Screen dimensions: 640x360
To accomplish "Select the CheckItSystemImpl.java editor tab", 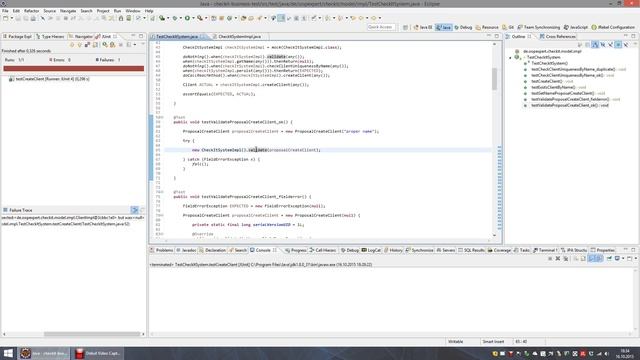I will 239,36.
